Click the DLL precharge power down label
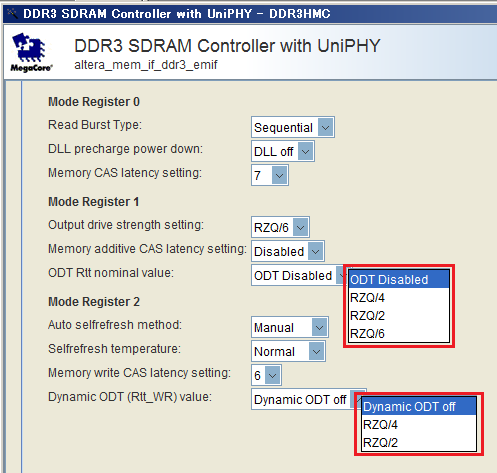Image resolution: width=497 pixels, height=473 pixels. 125,149
